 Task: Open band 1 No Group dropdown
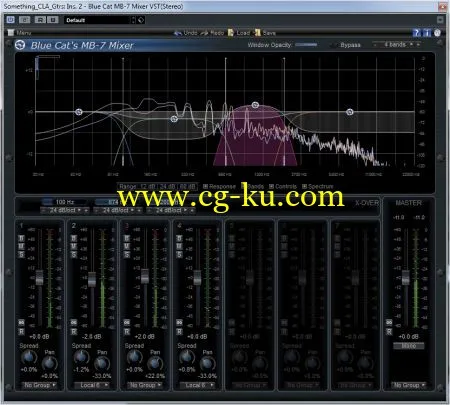[x=39, y=385]
